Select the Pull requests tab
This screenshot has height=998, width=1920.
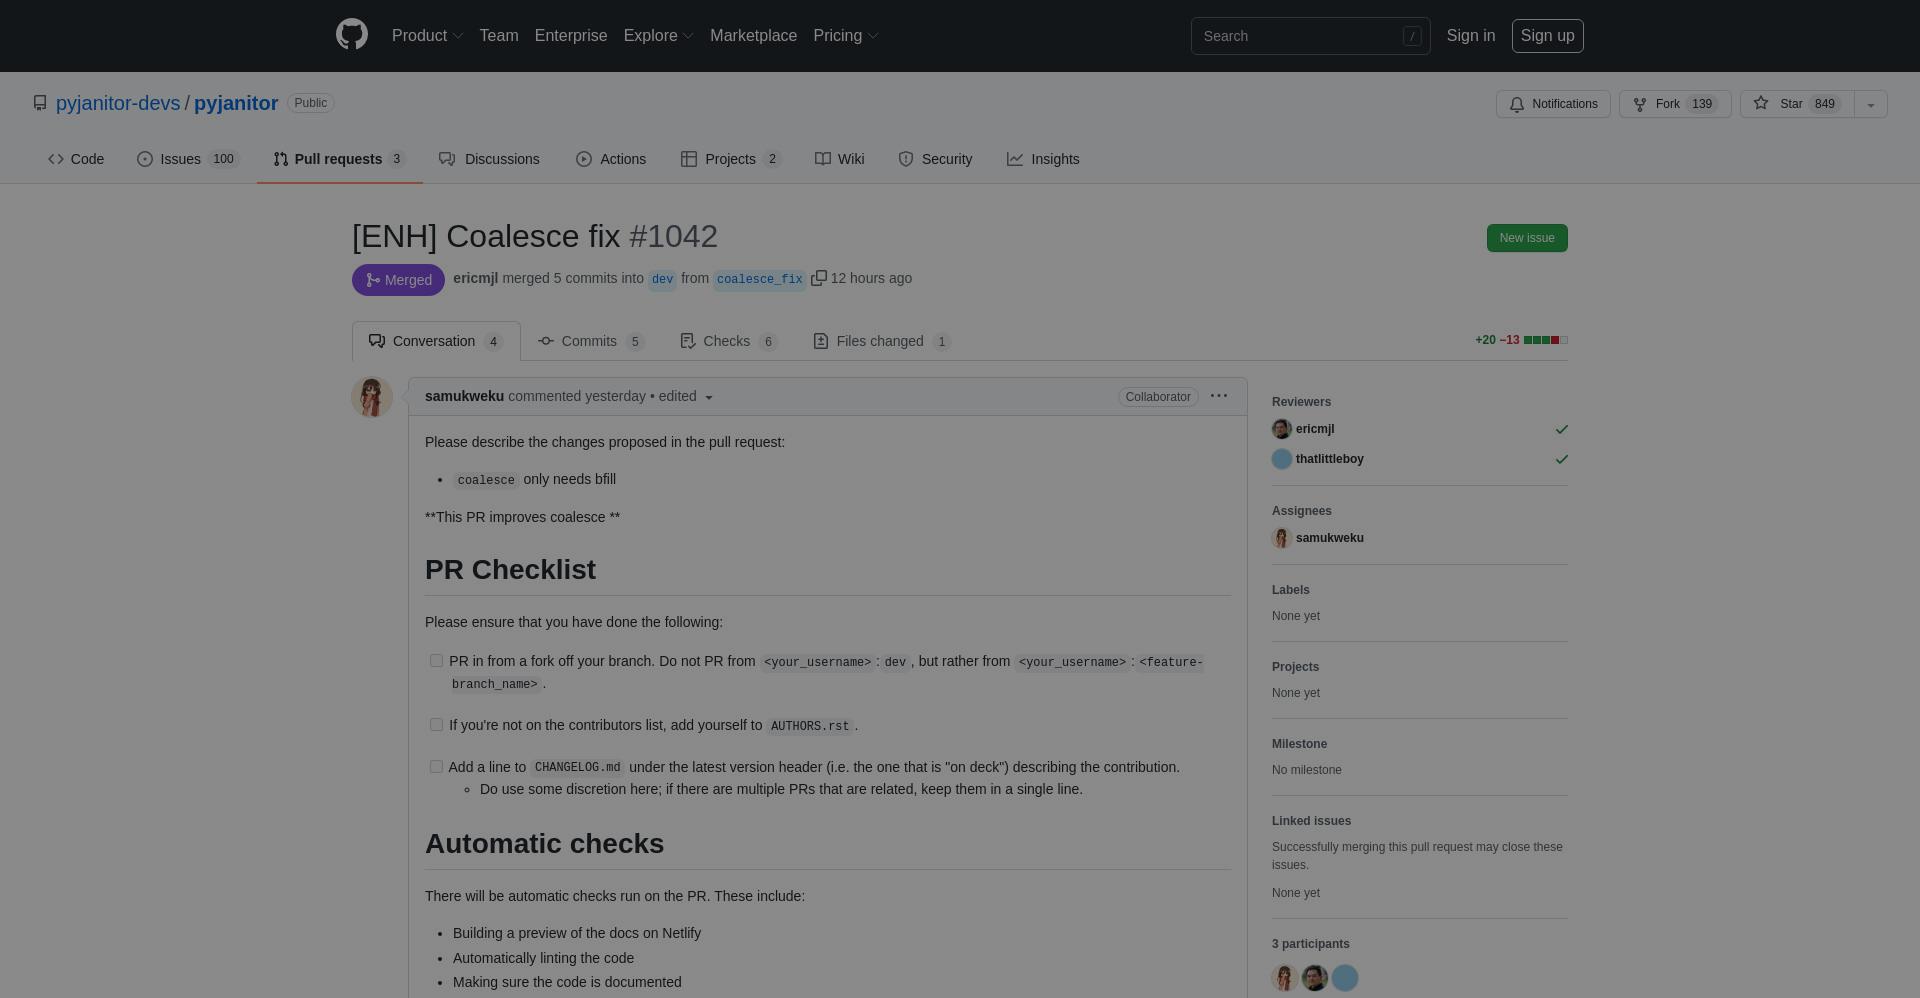[339, 159]
